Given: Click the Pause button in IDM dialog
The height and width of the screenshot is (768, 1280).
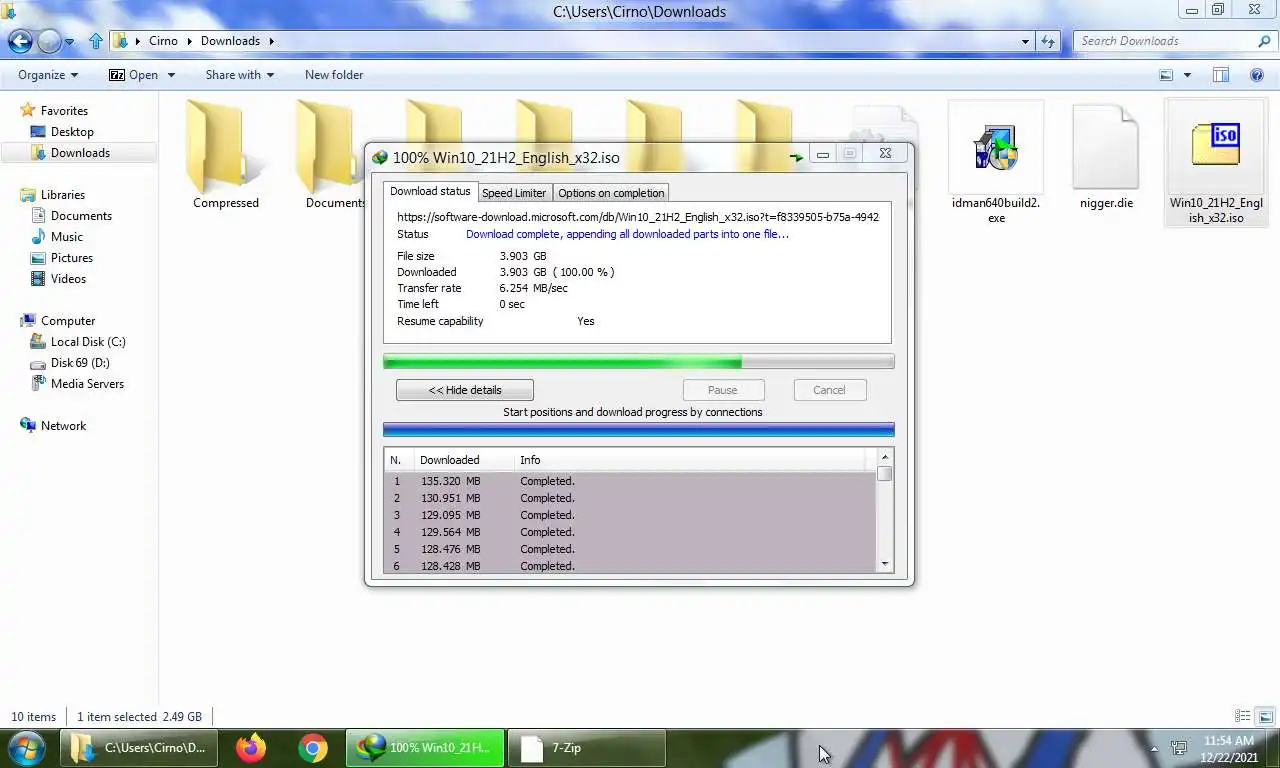Looking at the screenshot, I should (x=723, y=390).
